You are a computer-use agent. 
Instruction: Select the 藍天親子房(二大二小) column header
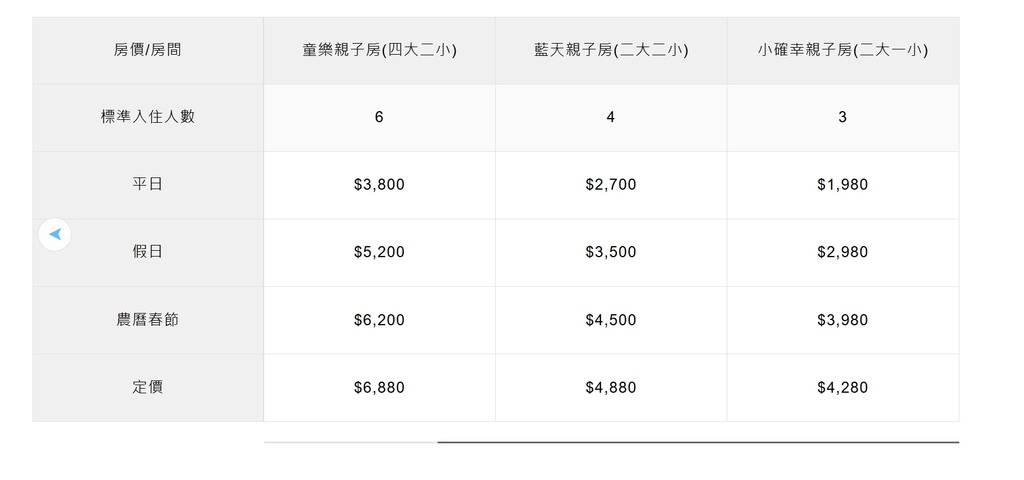611,50
